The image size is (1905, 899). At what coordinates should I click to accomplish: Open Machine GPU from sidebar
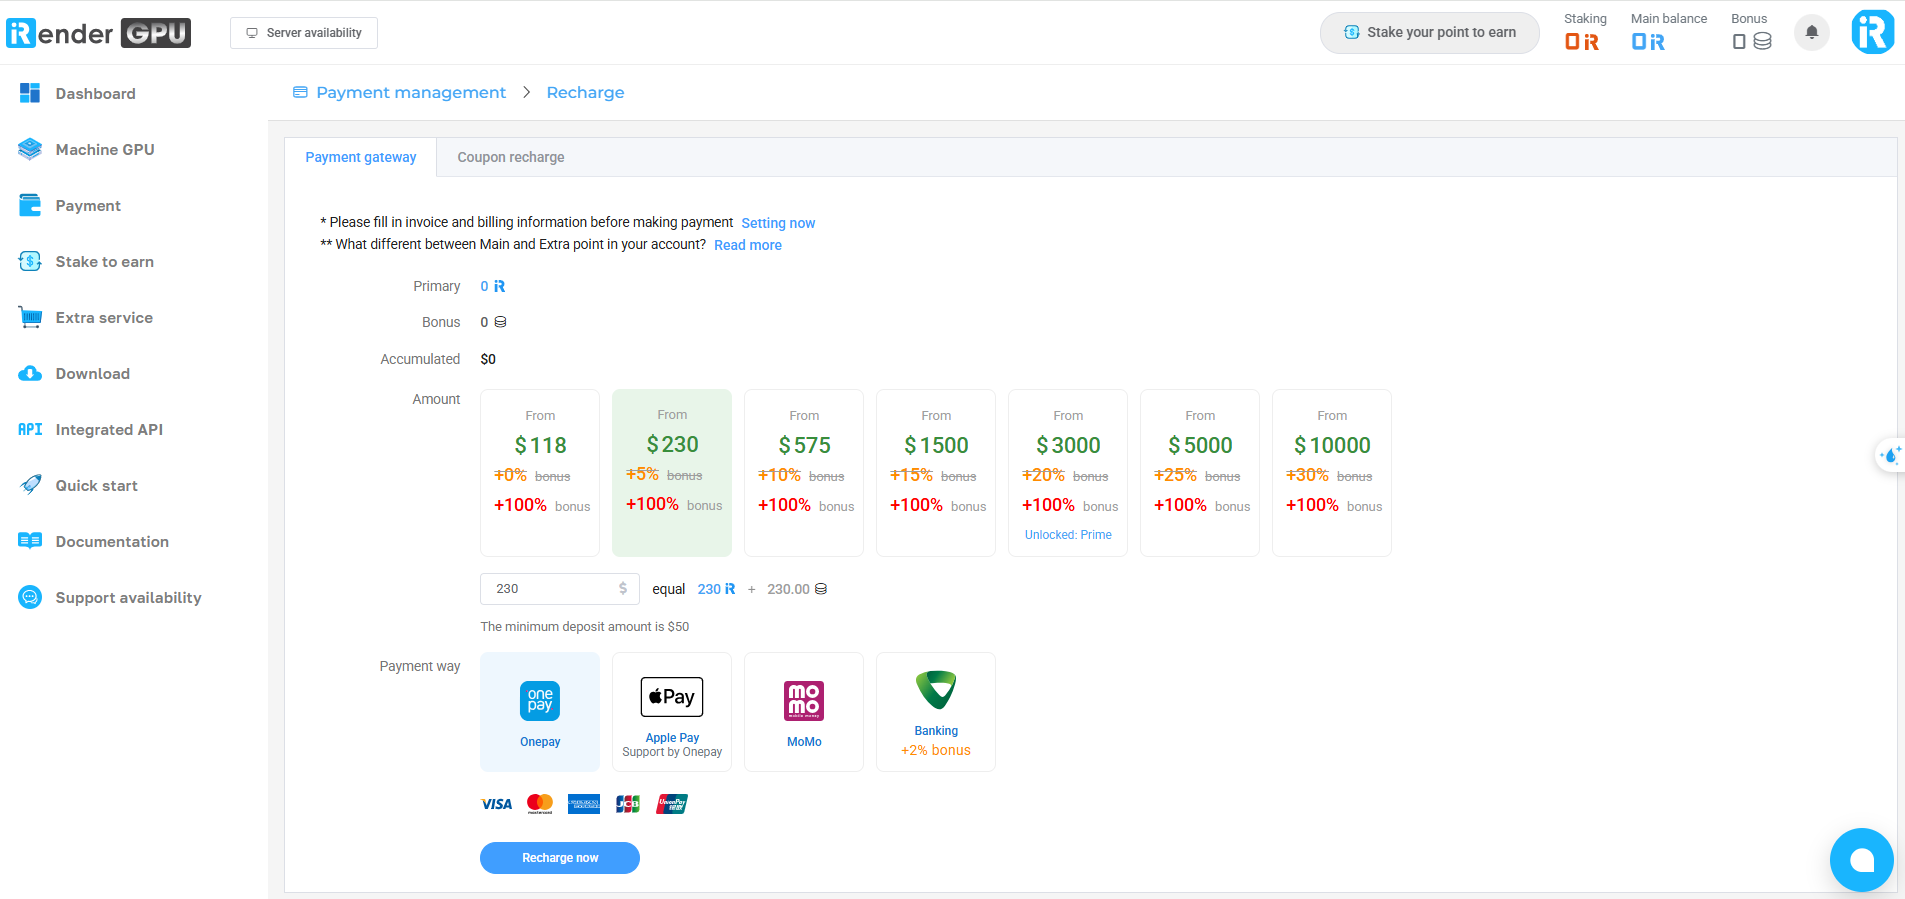pyautogui.click(x=104, y=150)
